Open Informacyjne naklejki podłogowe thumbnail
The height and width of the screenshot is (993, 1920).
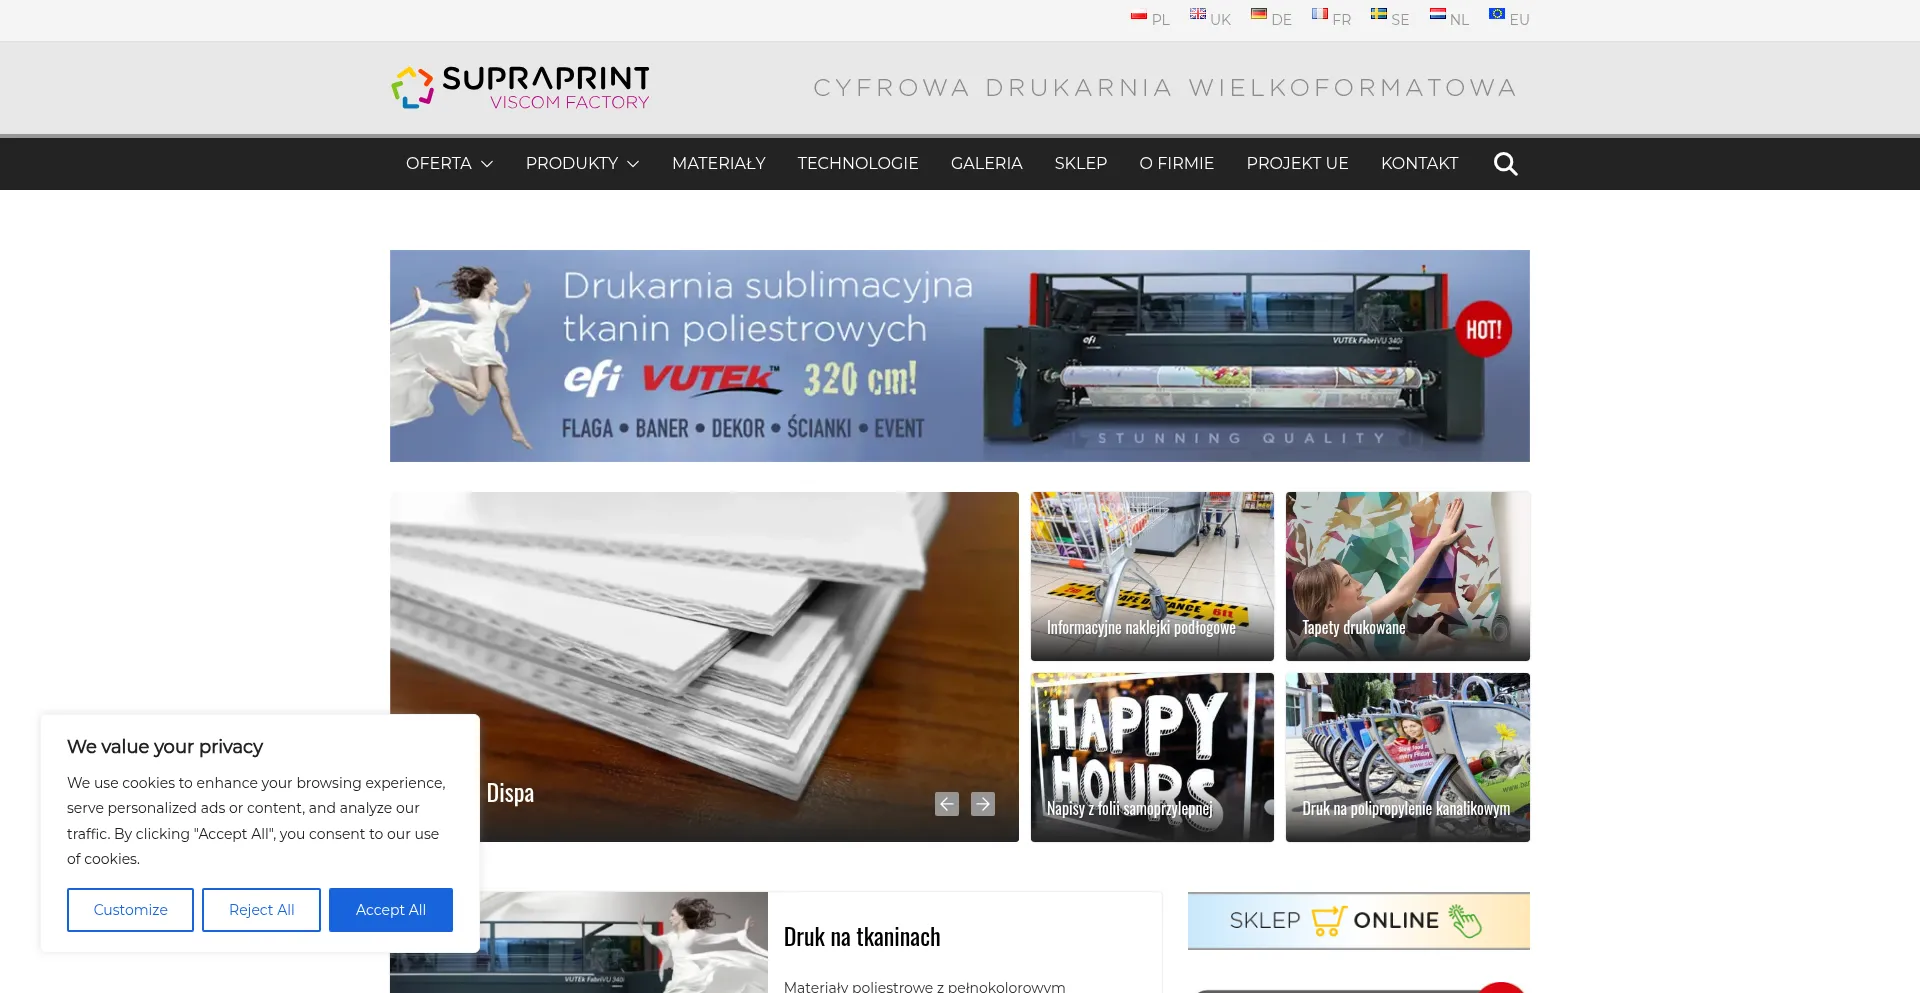1152,576
